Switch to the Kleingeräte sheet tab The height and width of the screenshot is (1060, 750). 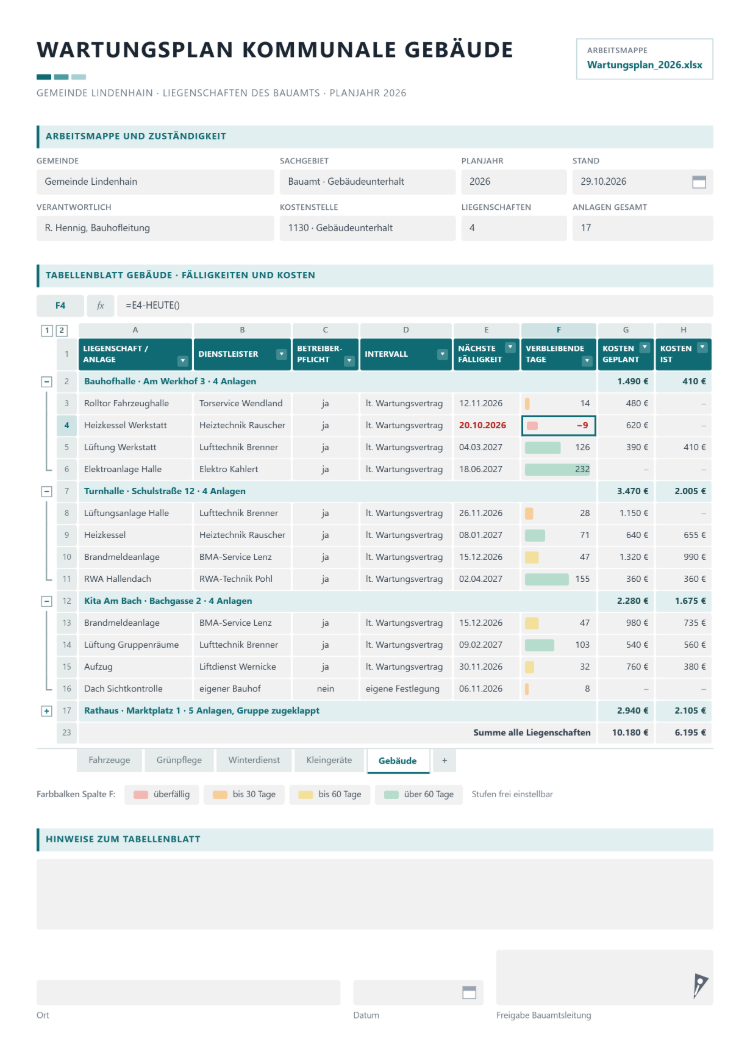(x=329, y=761)
